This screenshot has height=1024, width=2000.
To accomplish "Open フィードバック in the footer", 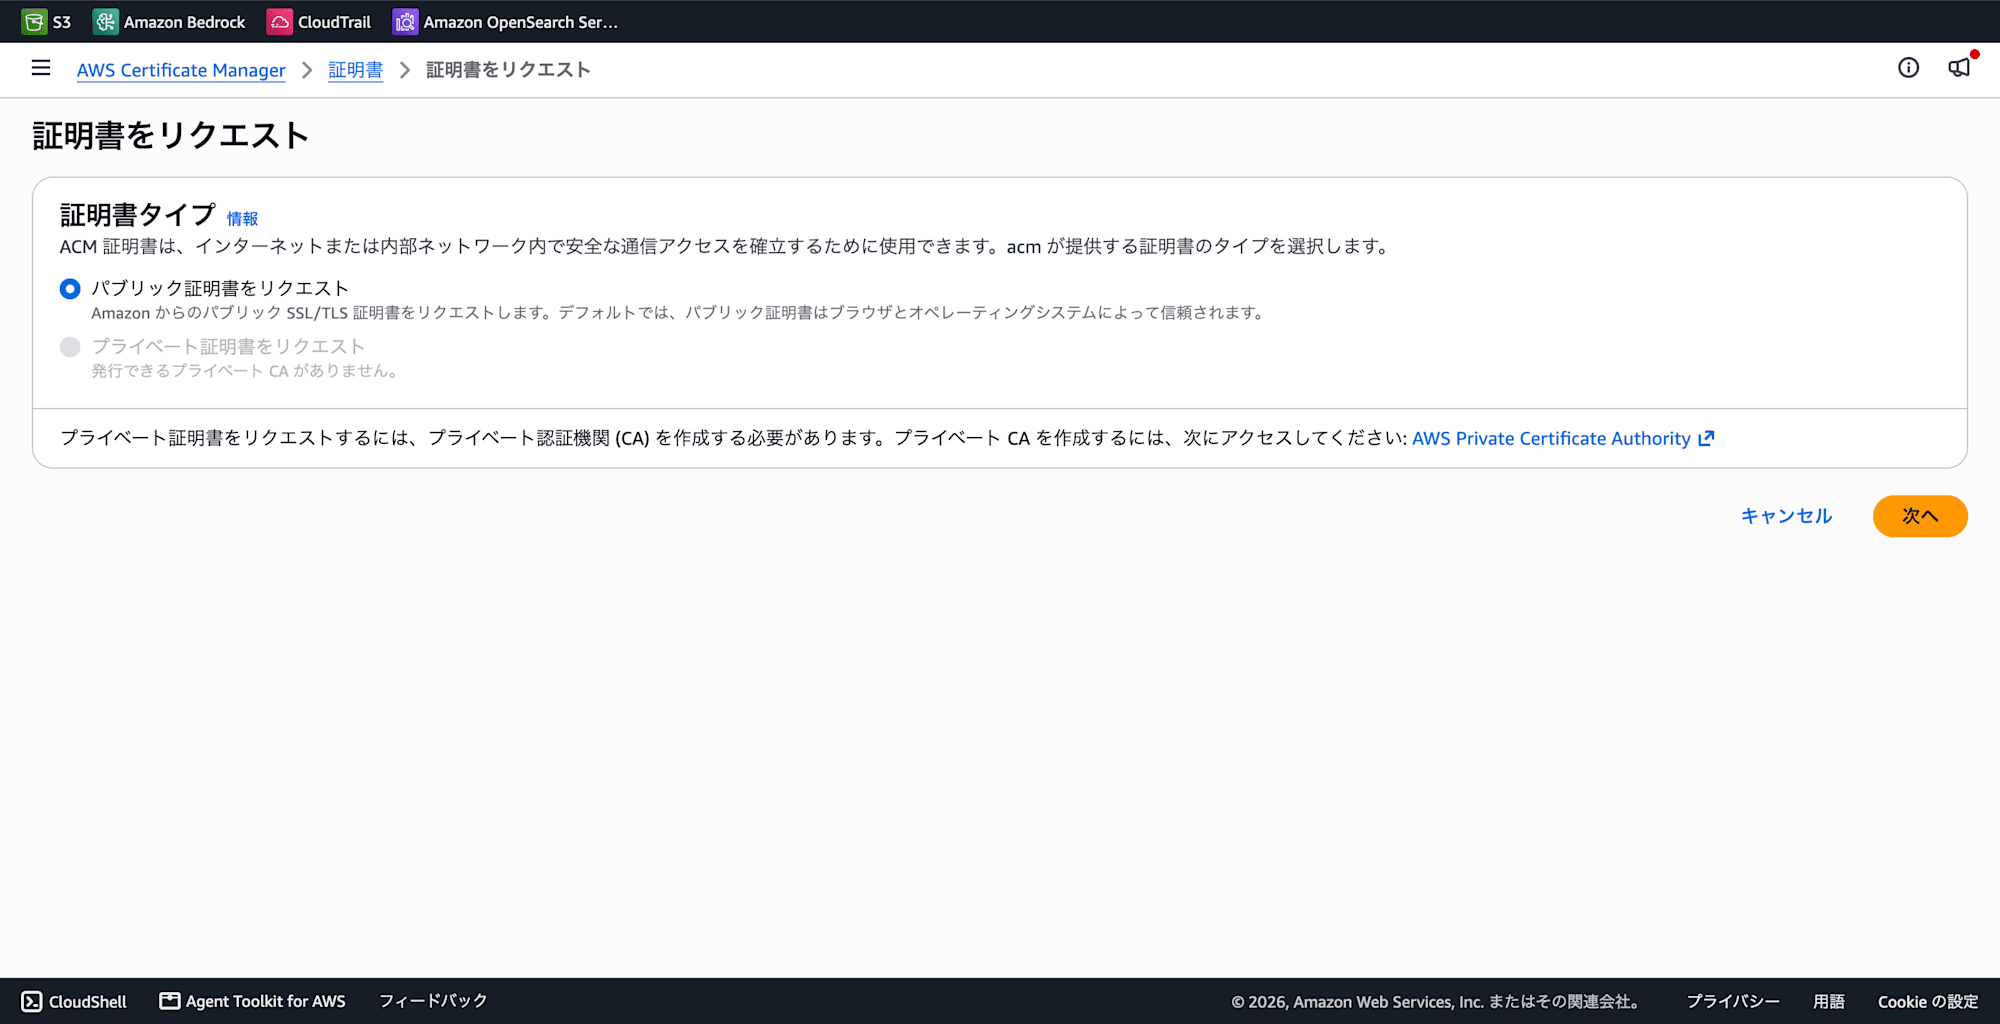I will [433, 1001].
